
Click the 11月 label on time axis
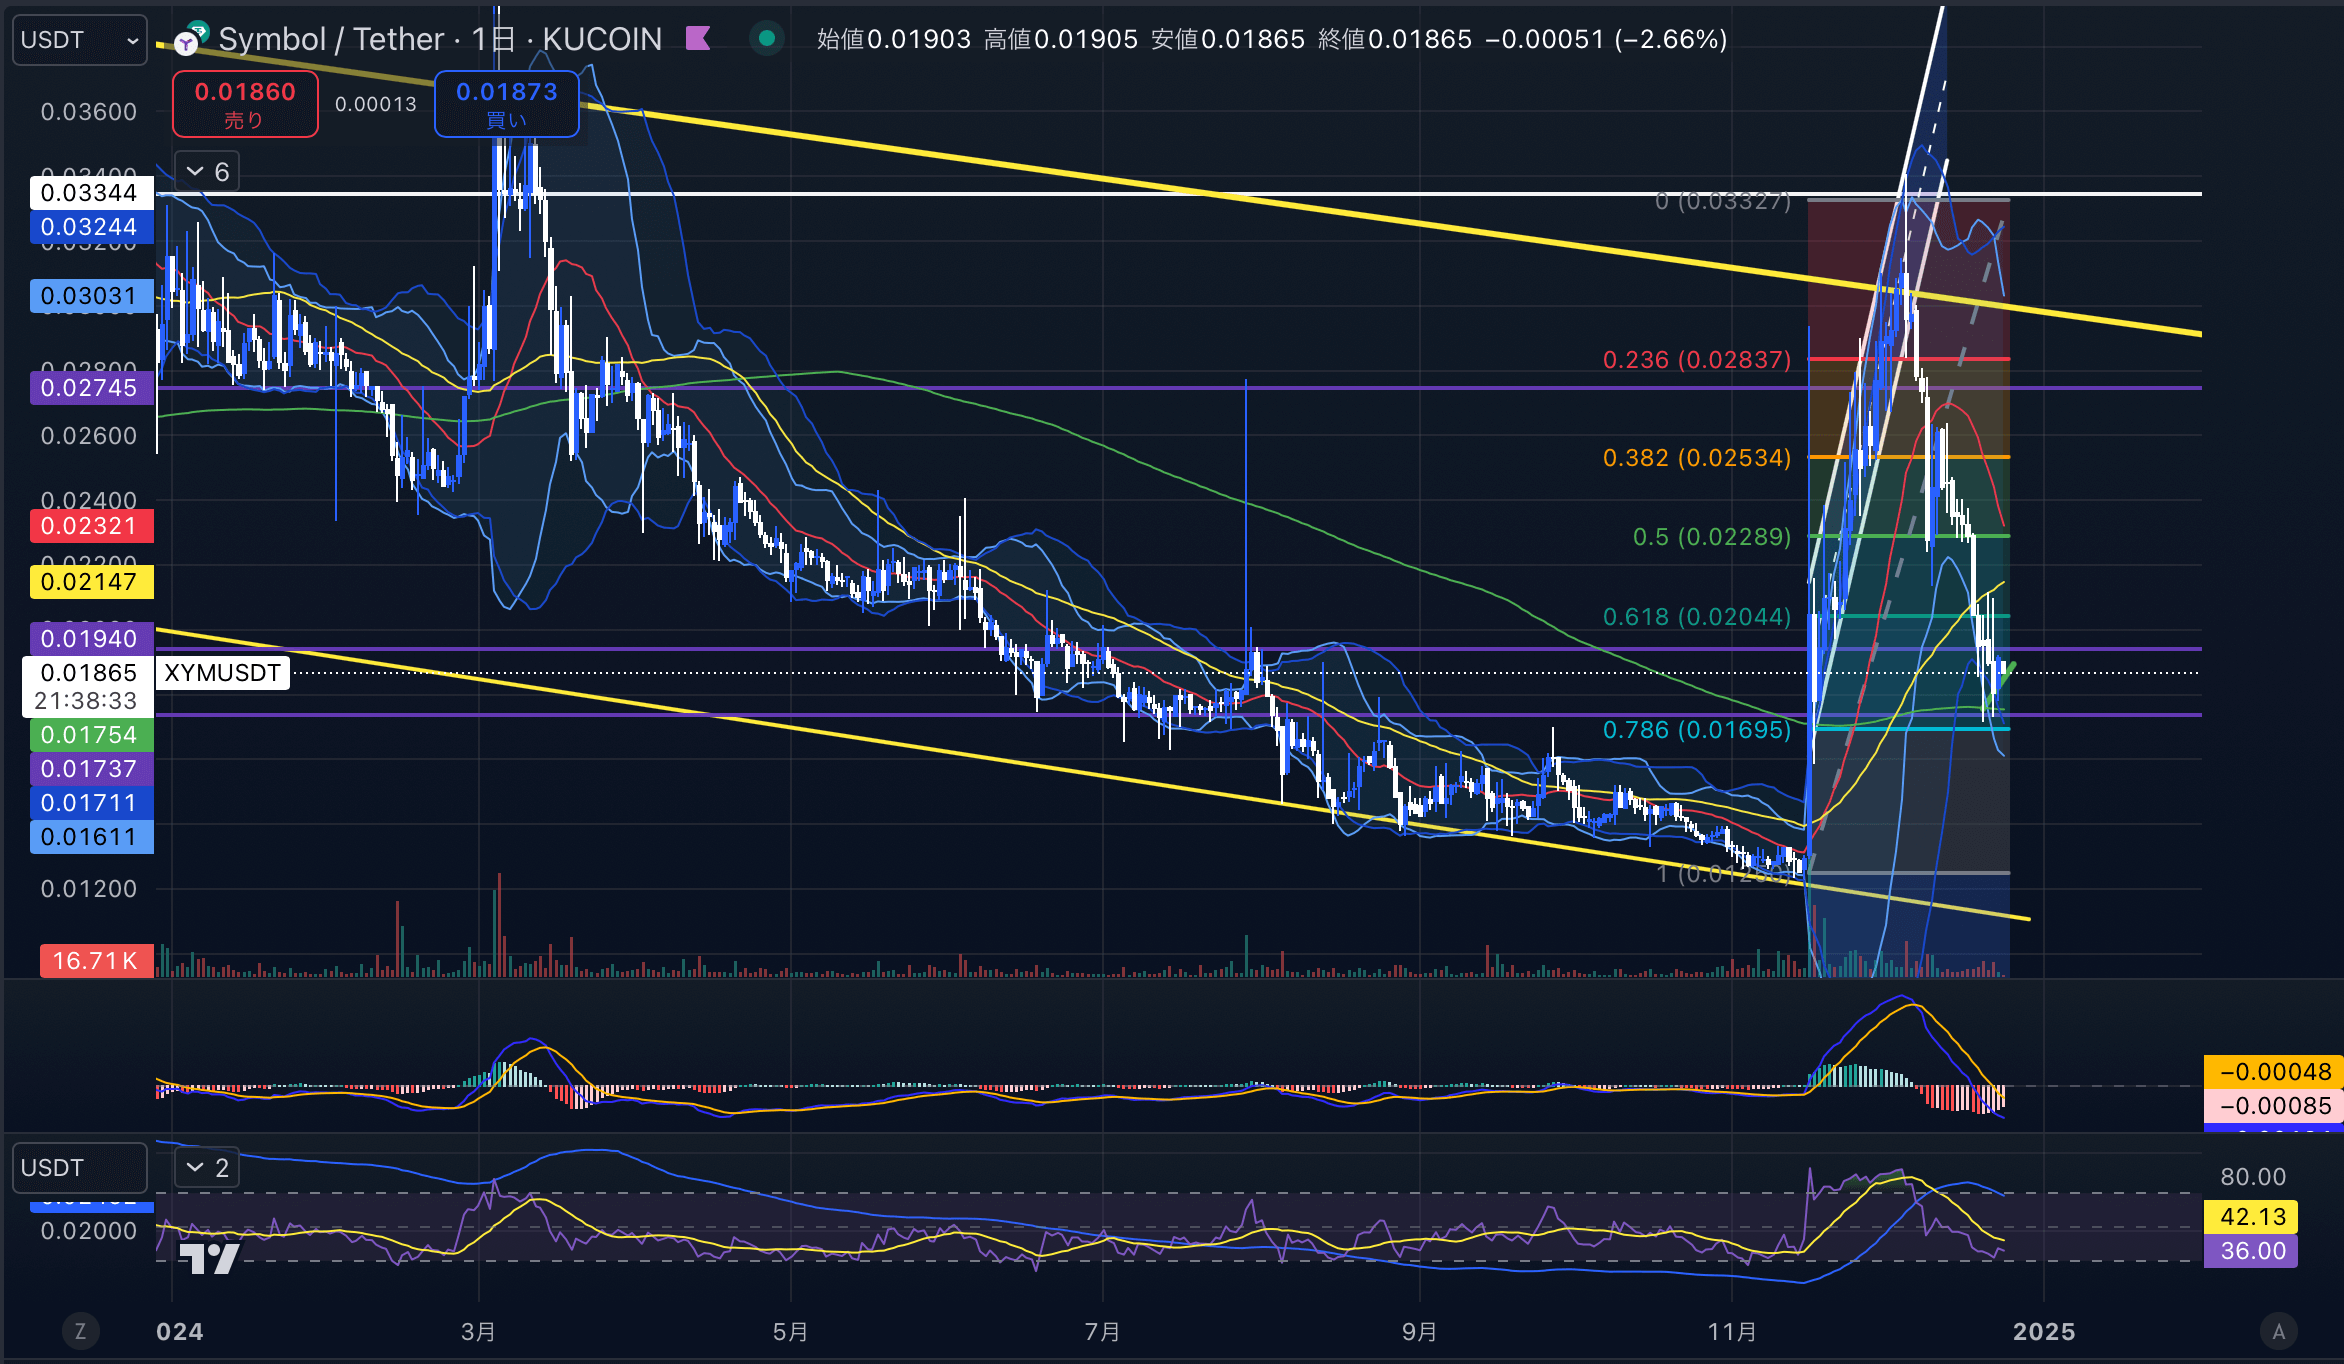[1732, 1332]
